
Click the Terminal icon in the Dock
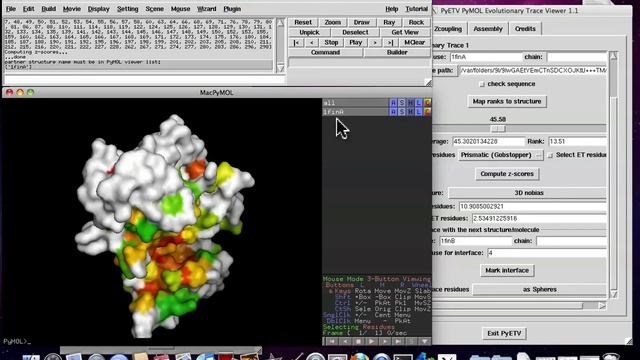point(403,357)
